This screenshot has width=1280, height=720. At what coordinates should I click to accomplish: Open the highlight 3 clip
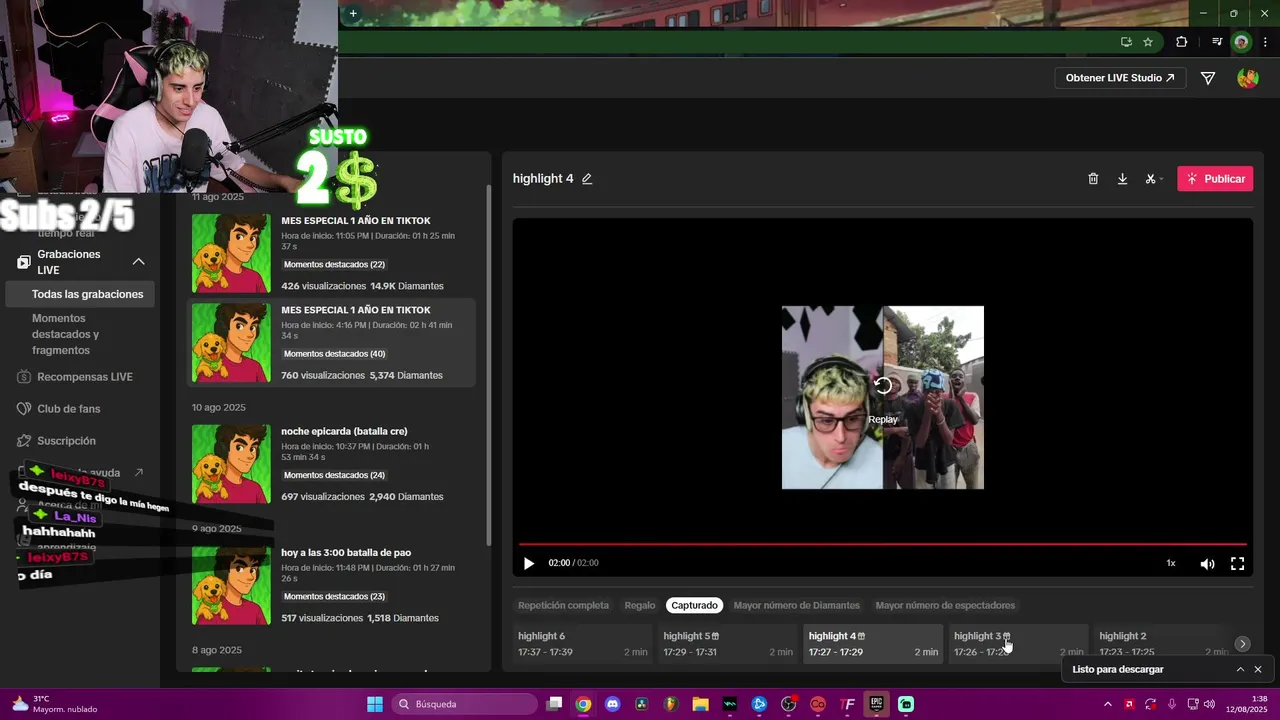tap(1018, 643)
